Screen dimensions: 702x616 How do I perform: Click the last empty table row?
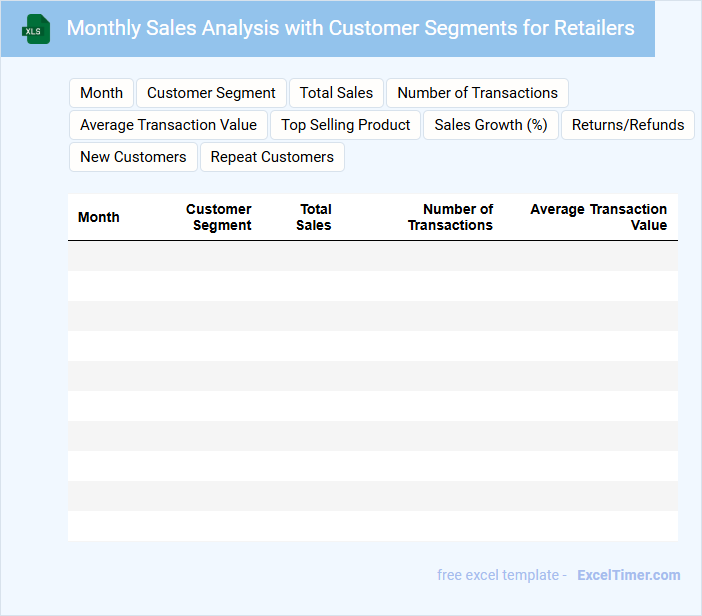pyautogui.click(x=372, y=526)
